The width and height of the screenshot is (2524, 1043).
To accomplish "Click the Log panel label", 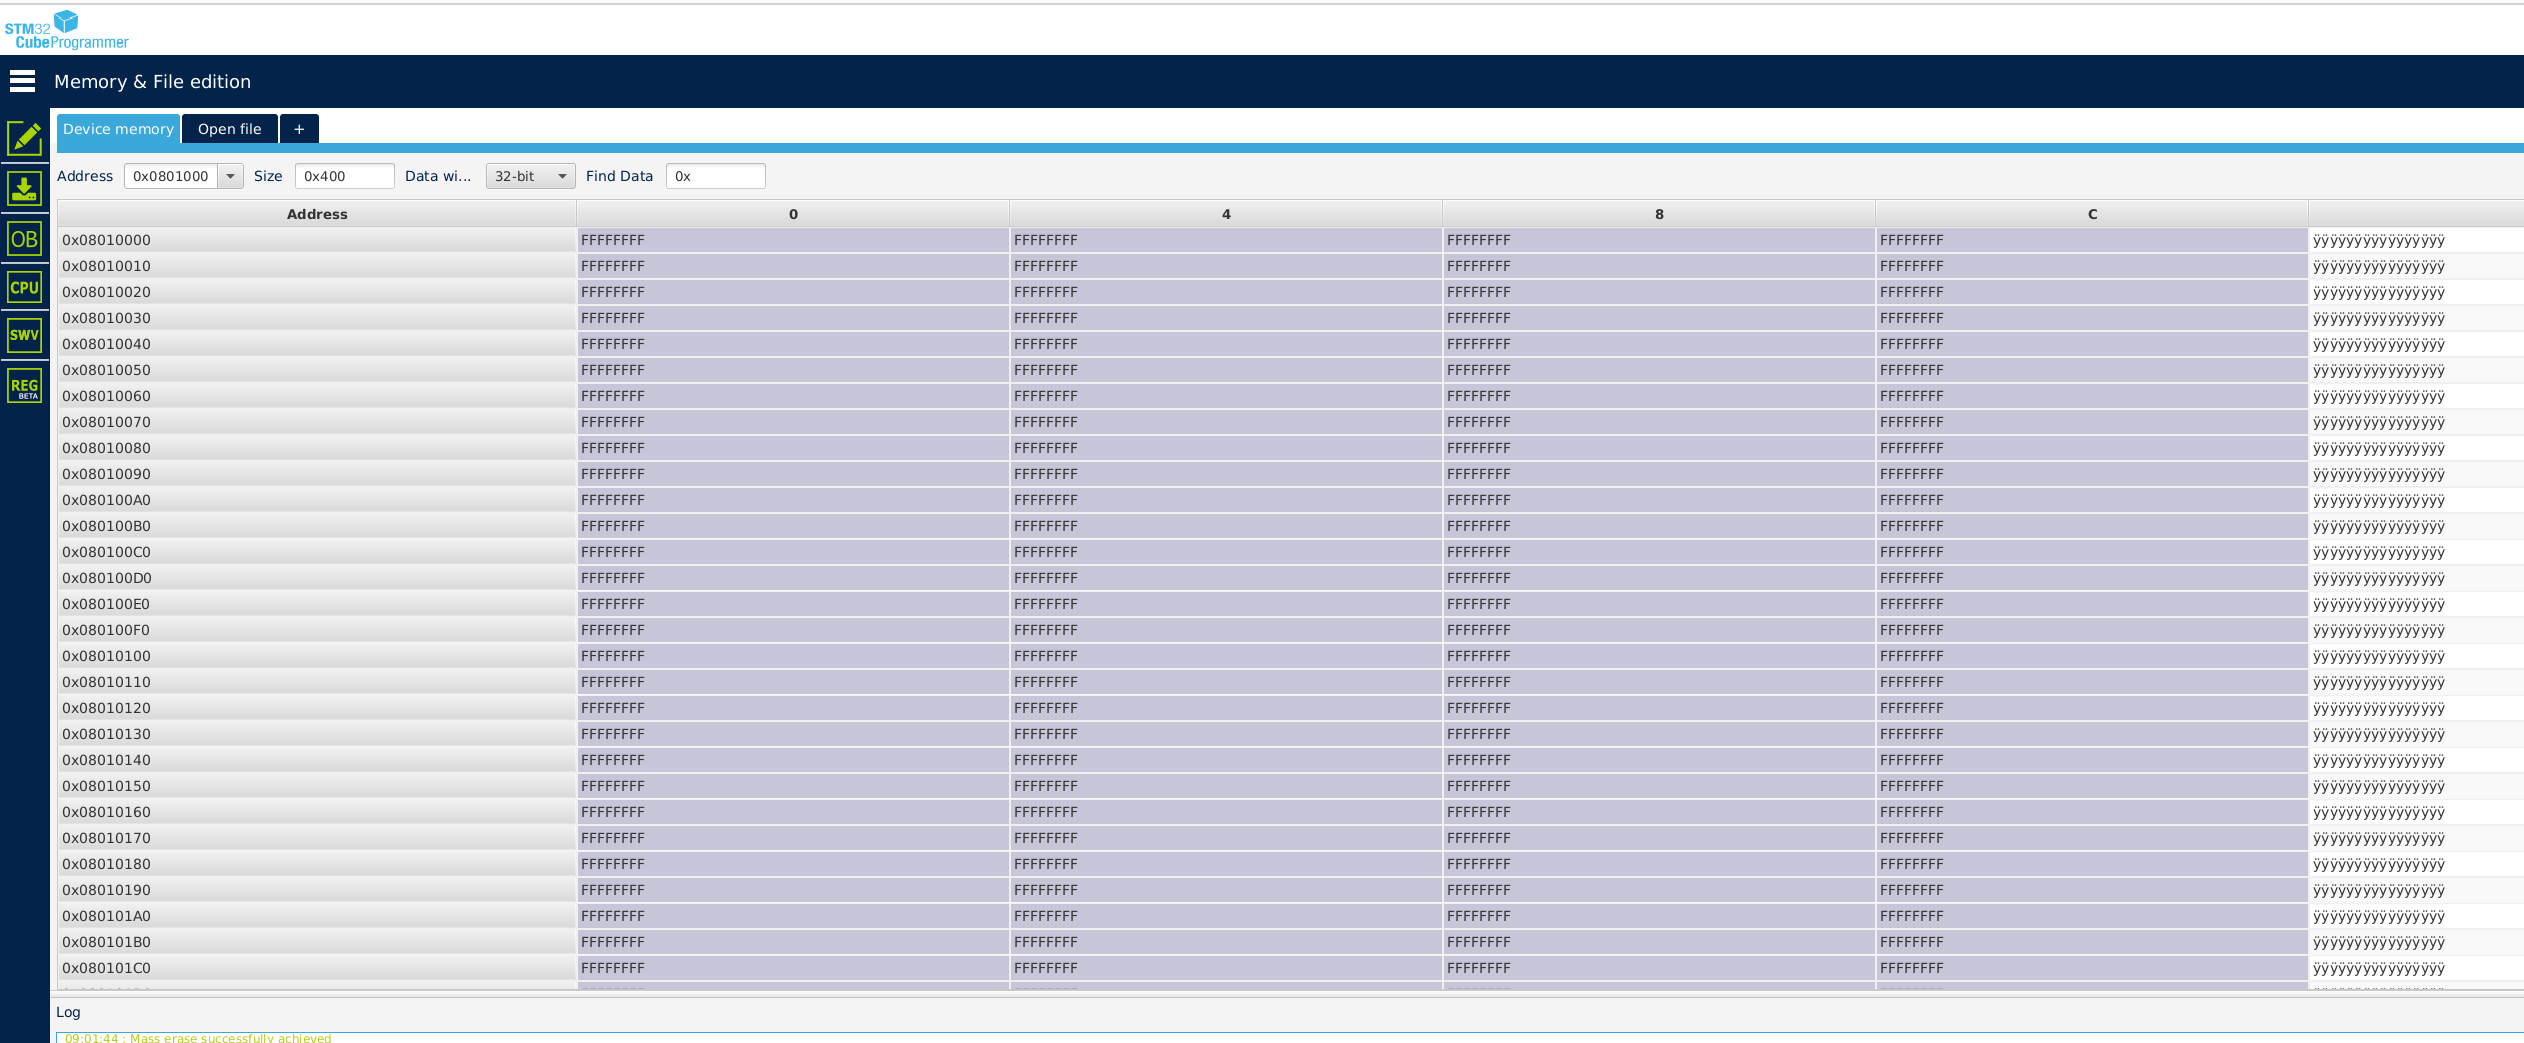I will coord(68,1012).
